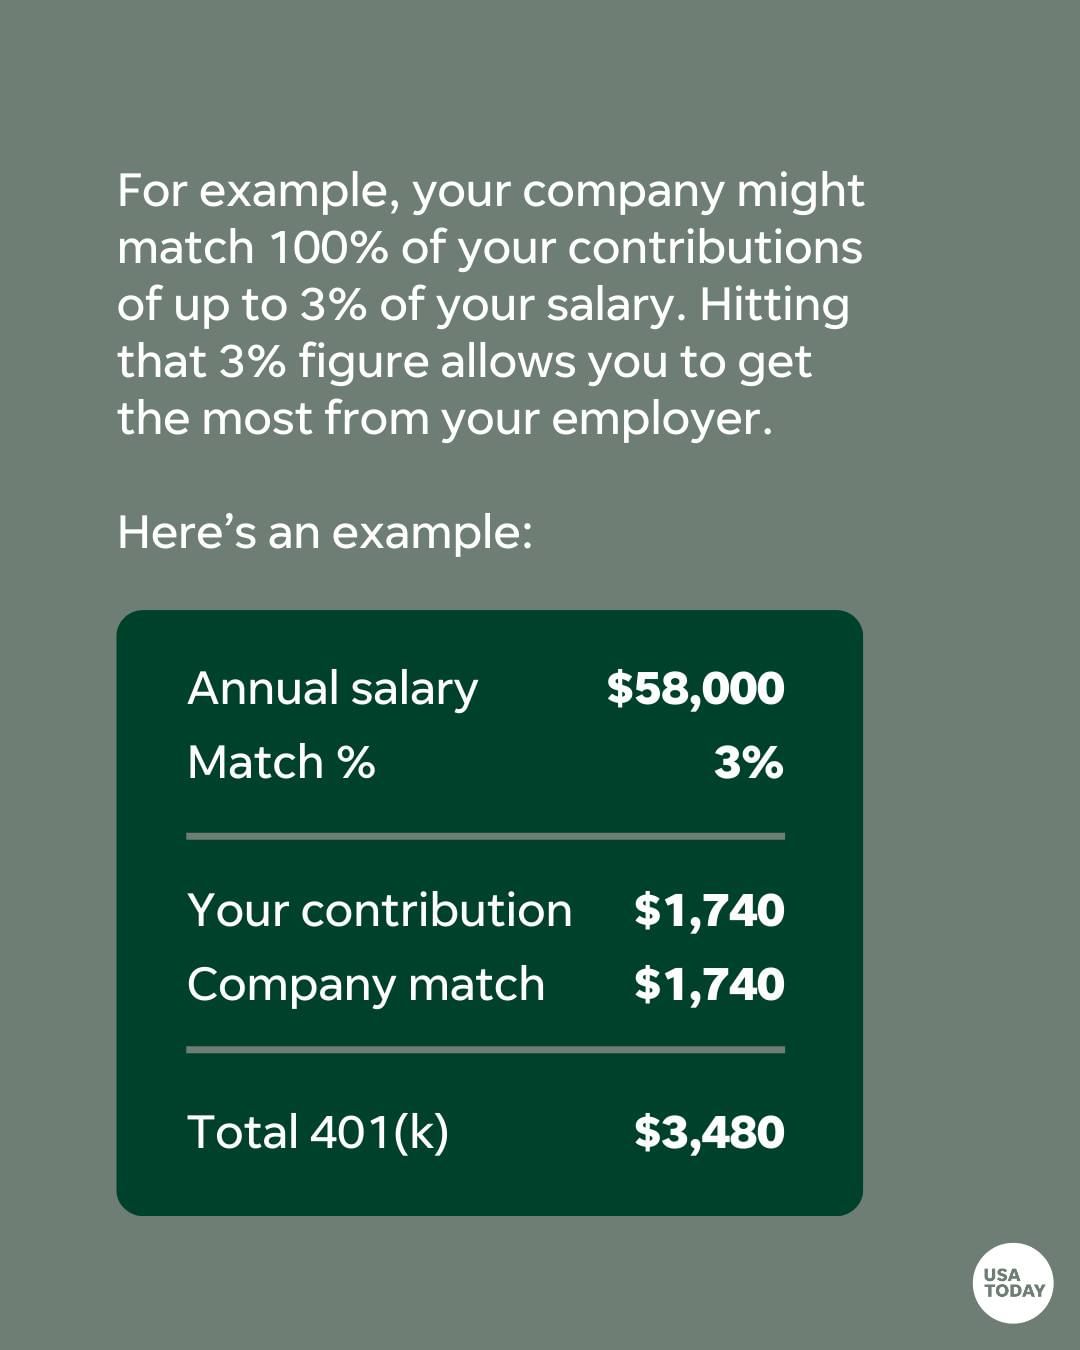Select the Annual salary label
The image size is (1080, 1350).
click(333, 689)
